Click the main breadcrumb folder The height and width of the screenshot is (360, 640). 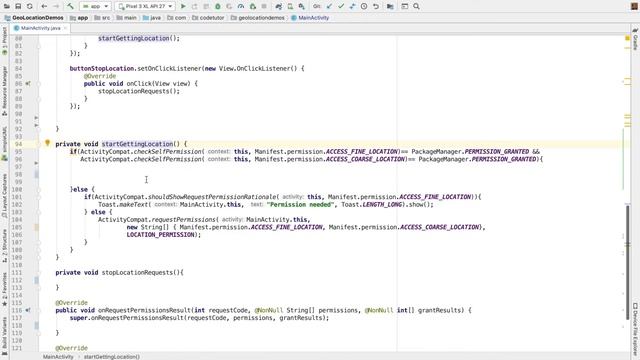coord(127,18)
